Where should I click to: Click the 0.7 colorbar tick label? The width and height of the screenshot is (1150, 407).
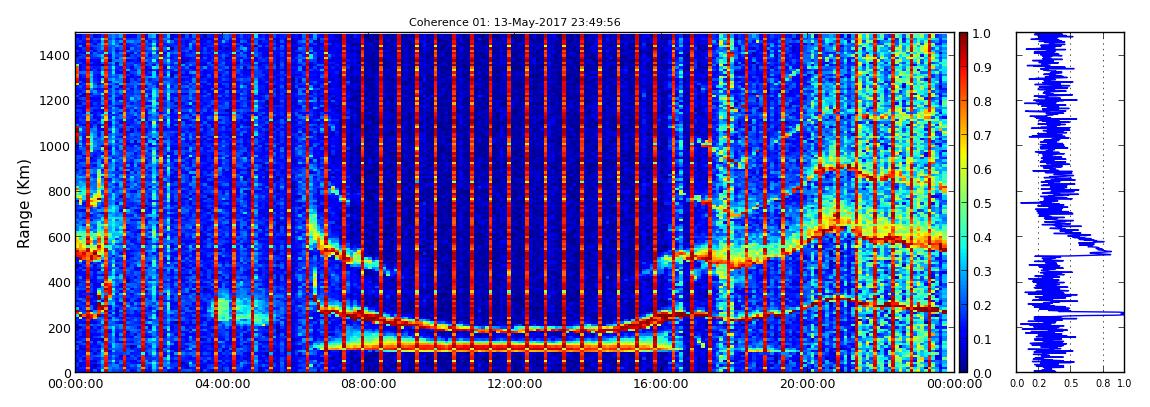pos(981,136)
